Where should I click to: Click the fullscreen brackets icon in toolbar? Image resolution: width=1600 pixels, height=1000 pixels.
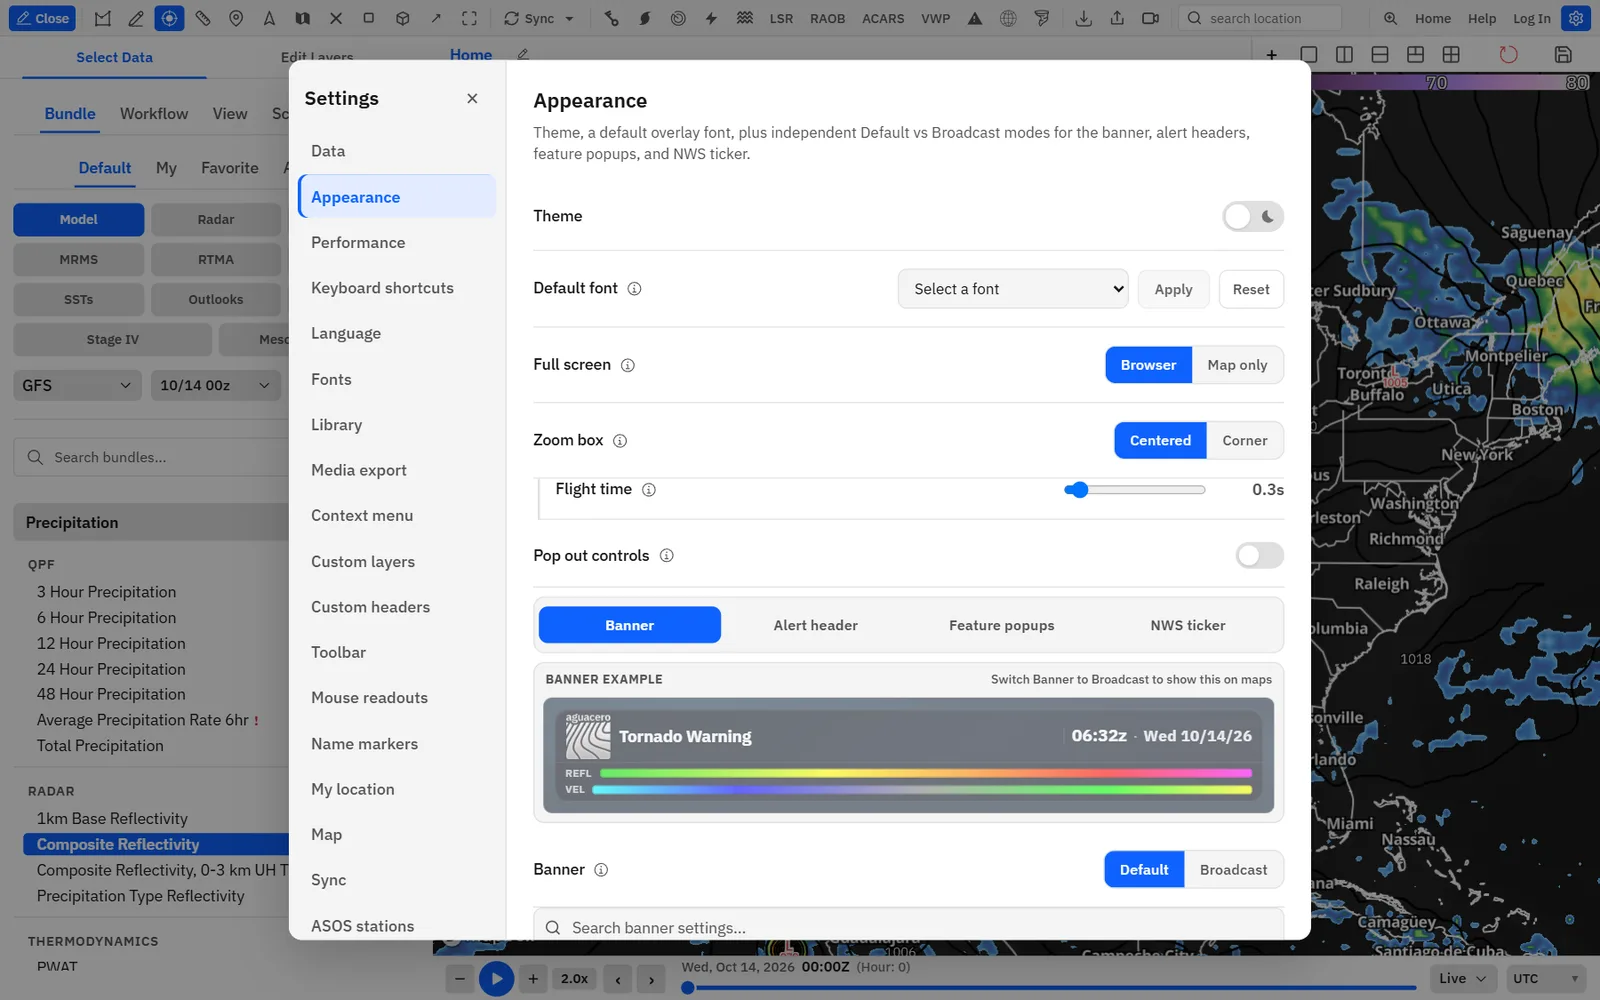point(469,18)
